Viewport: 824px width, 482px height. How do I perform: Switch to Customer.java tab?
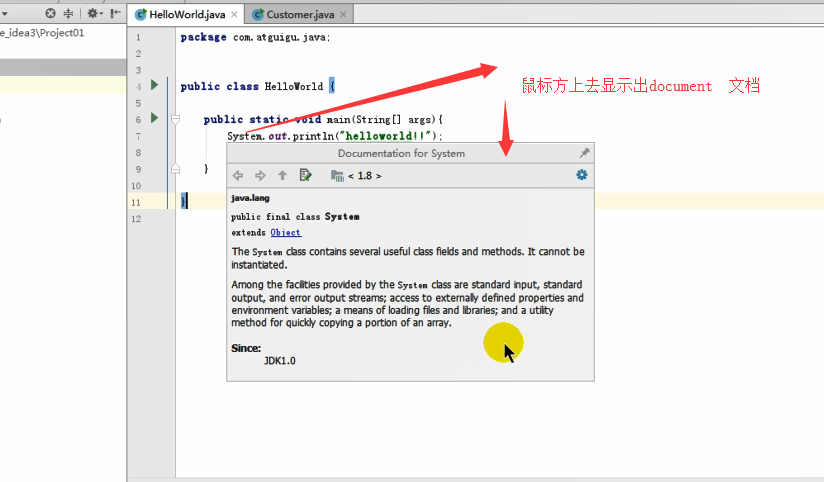tap(300, 14)
